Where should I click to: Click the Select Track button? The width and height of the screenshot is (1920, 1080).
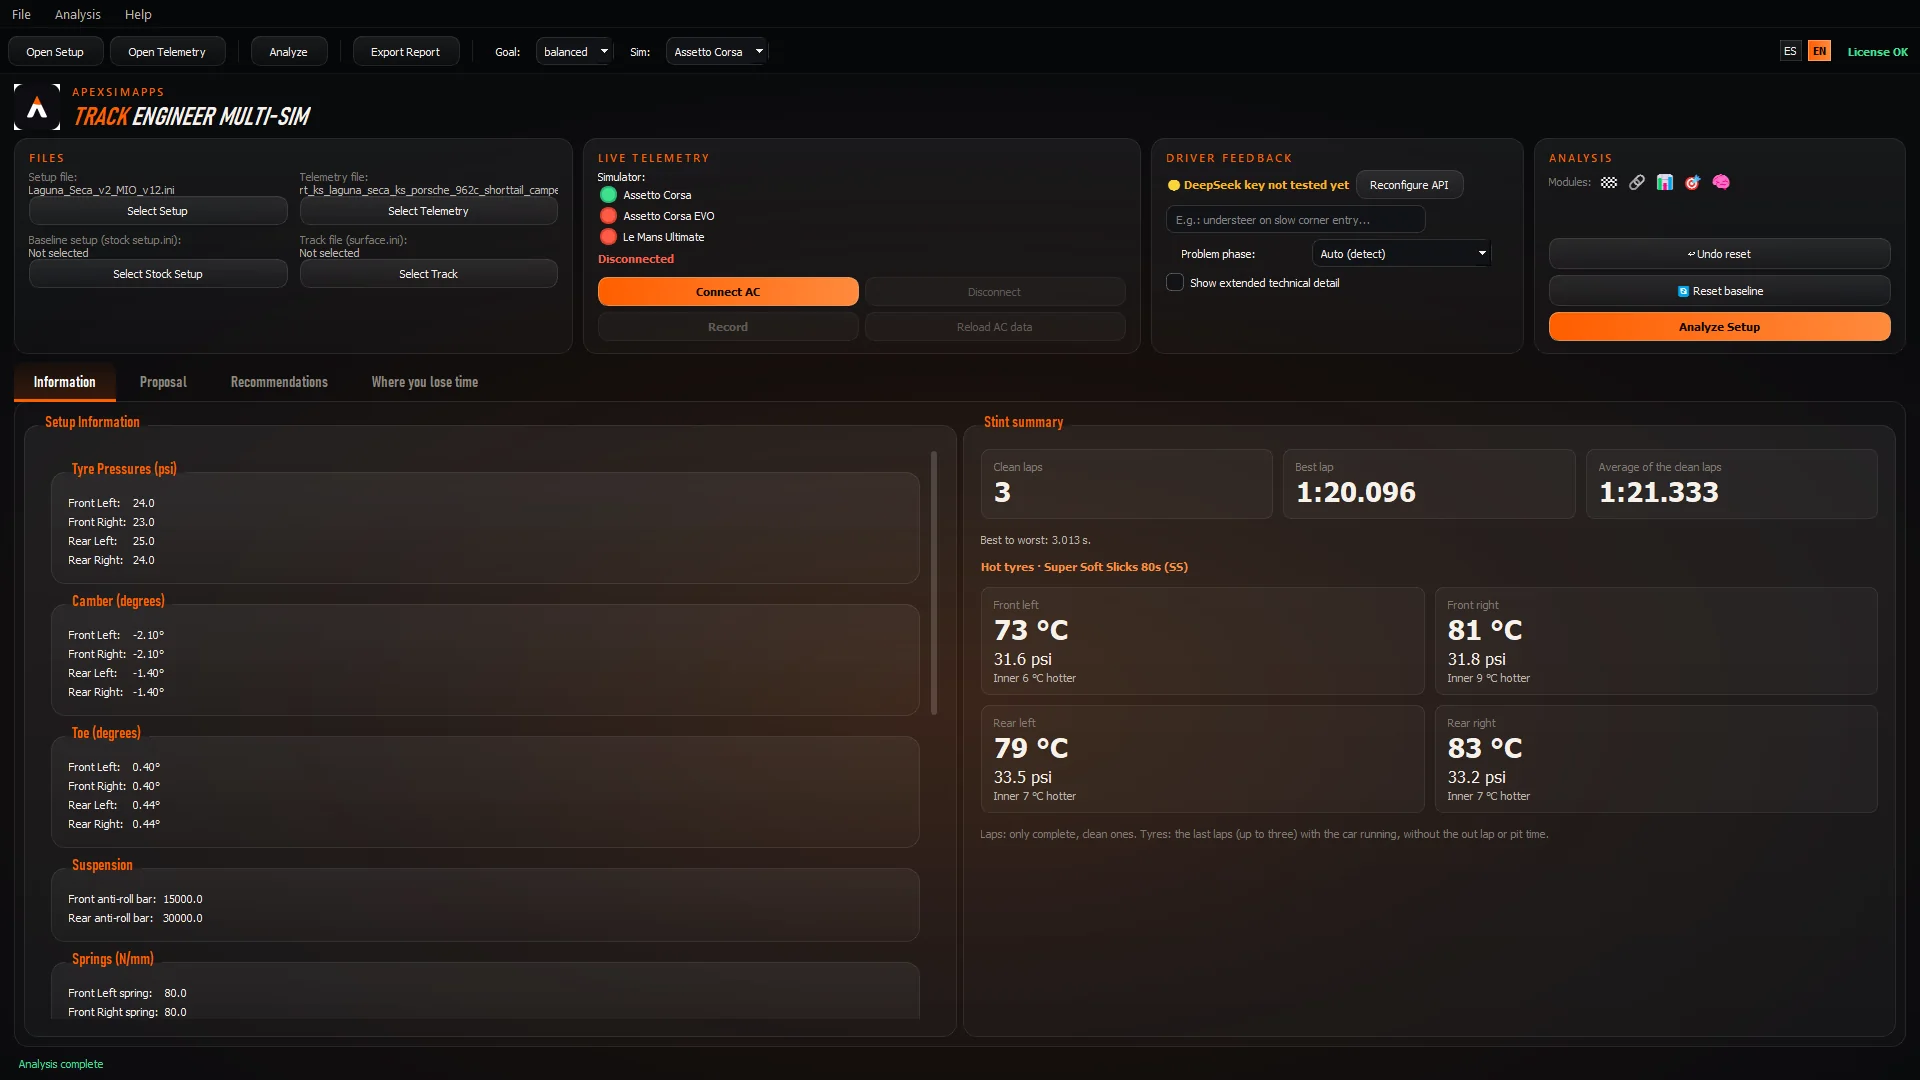(428, 274)
